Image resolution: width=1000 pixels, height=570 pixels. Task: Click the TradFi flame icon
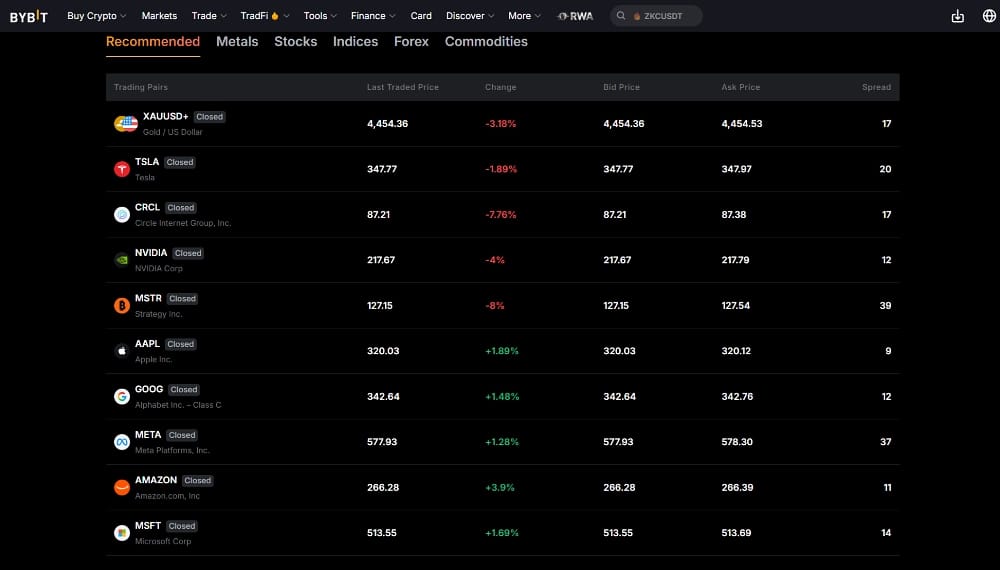tap(275, 16)
